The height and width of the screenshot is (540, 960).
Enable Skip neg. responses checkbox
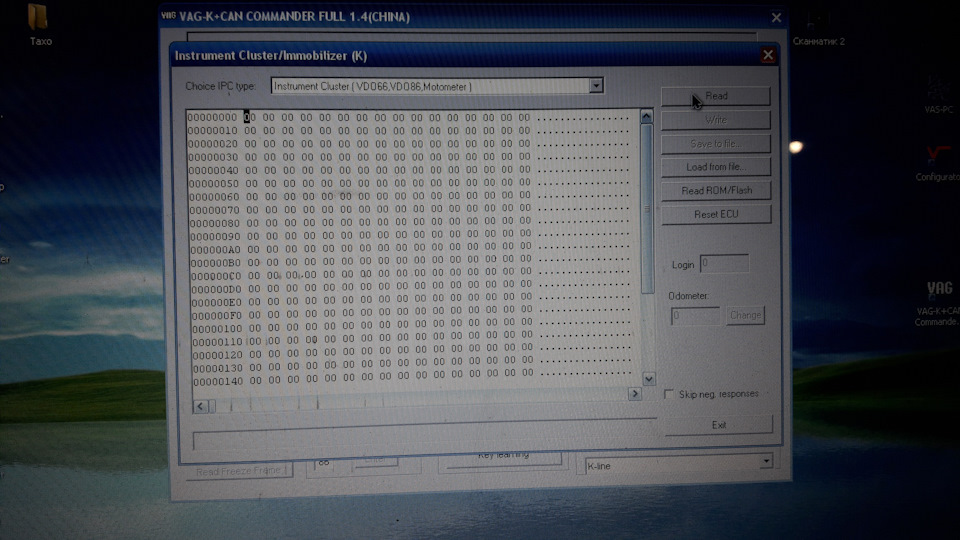click(669, 394)
